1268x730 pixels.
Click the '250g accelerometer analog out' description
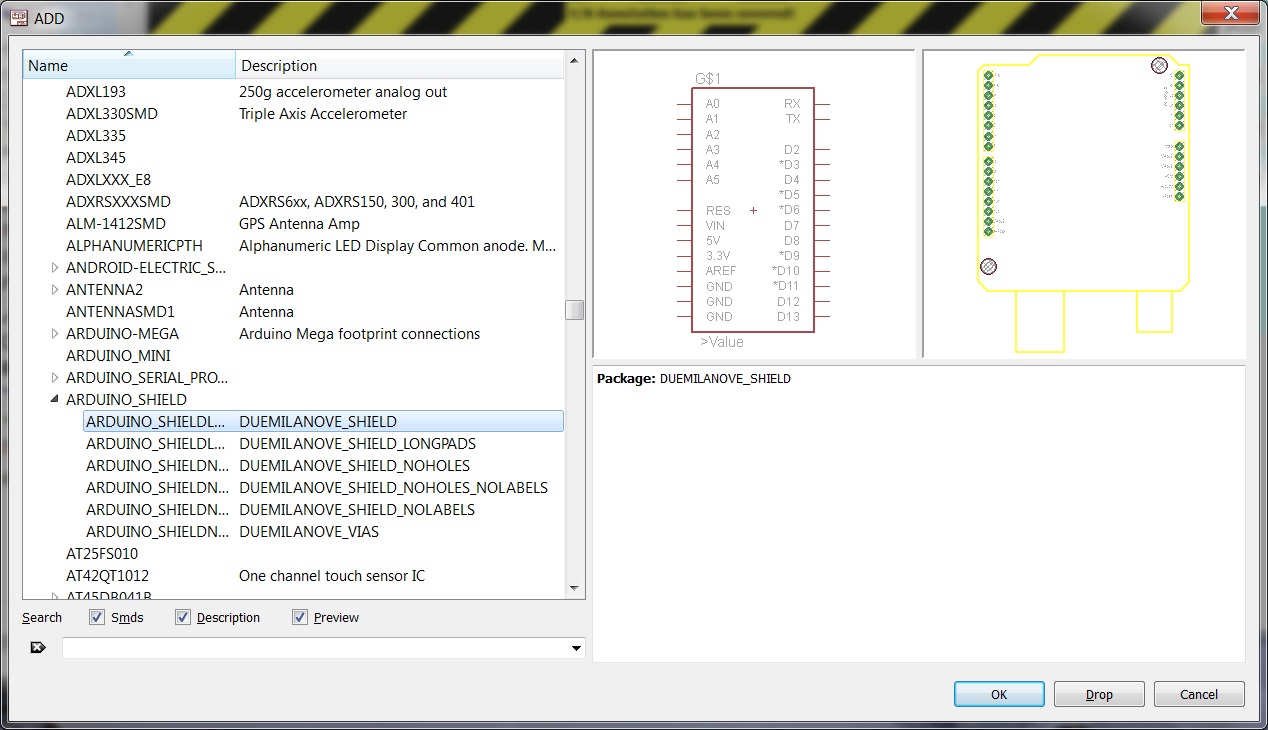343,92
